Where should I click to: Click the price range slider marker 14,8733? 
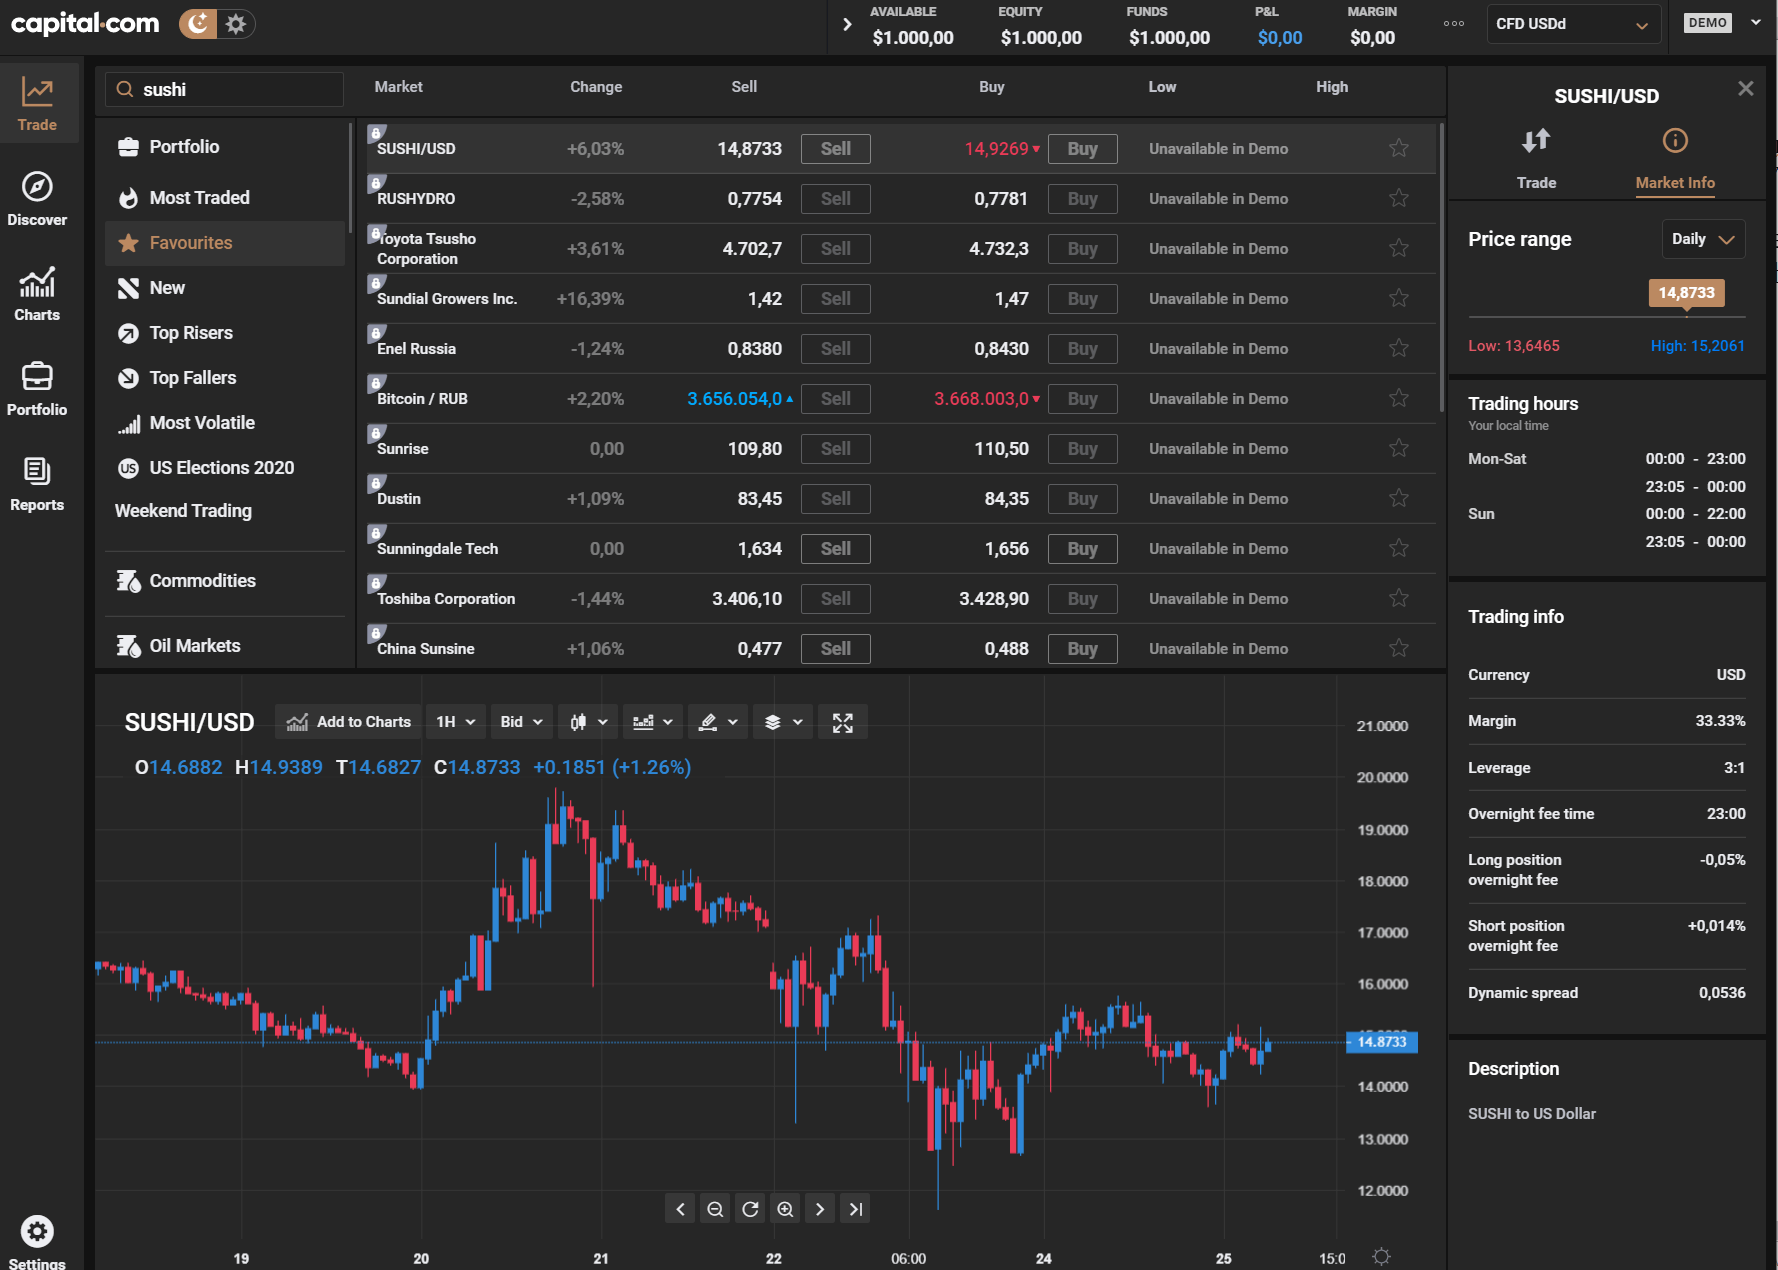coord(1686,293)
